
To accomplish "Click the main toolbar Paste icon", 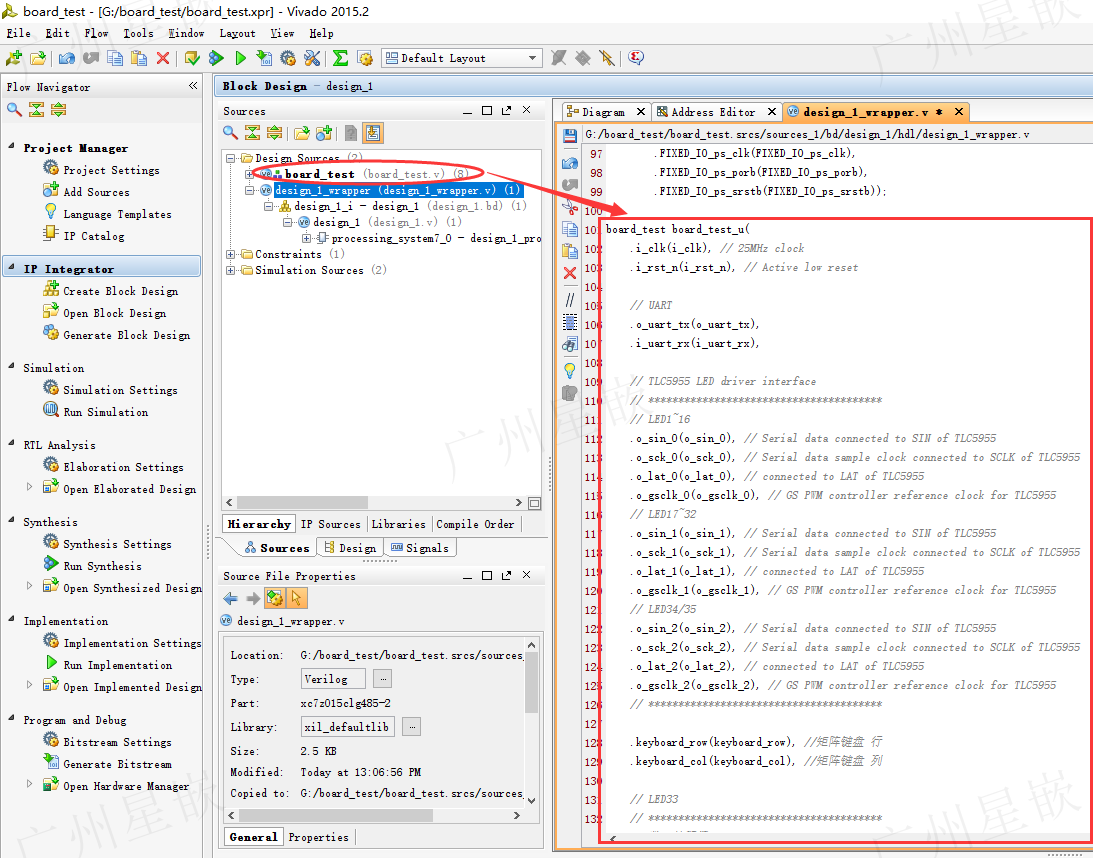I will click(139, 58).
